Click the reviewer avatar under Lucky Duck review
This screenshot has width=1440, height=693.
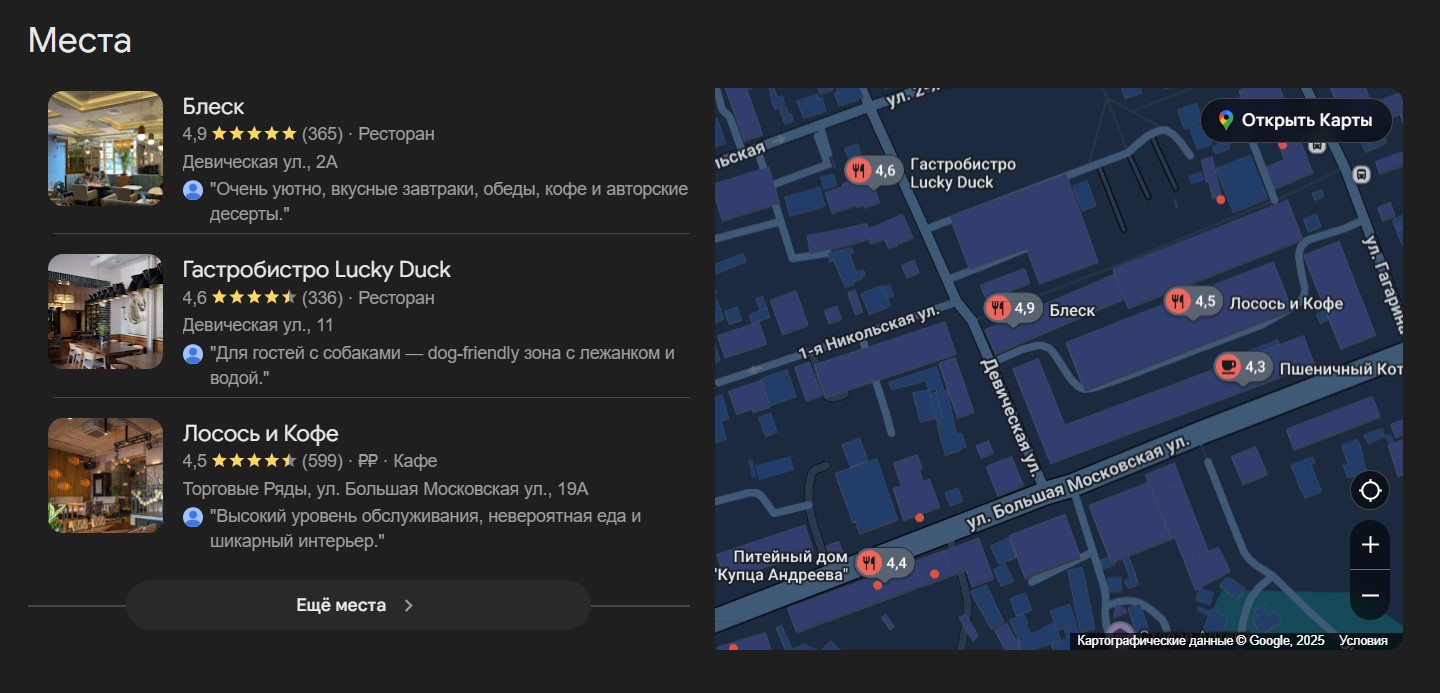tap(193, 354)
